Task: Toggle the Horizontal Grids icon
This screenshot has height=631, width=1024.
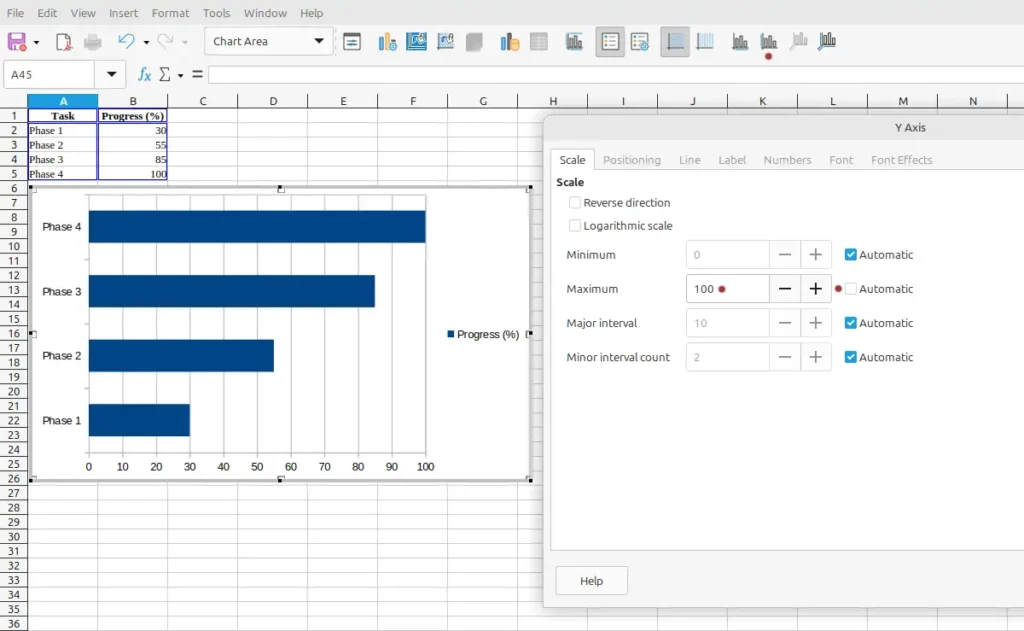Action: (x=675, y=42)
